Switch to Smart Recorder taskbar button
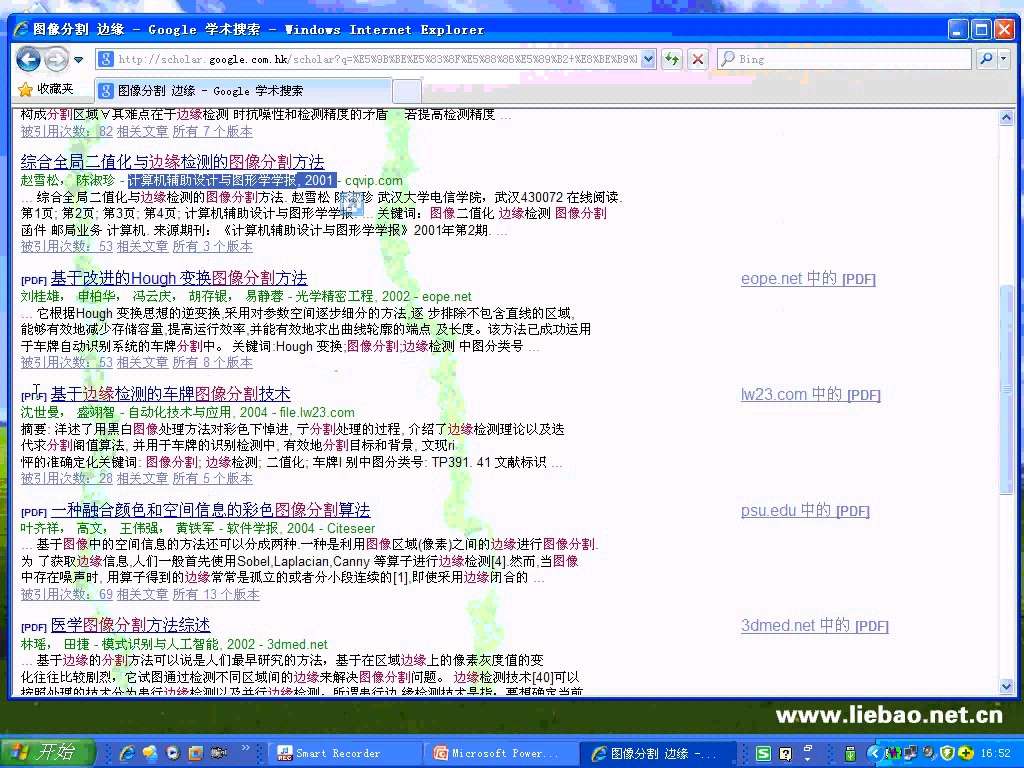The image size is (1024, 768). tap(344, 754)
